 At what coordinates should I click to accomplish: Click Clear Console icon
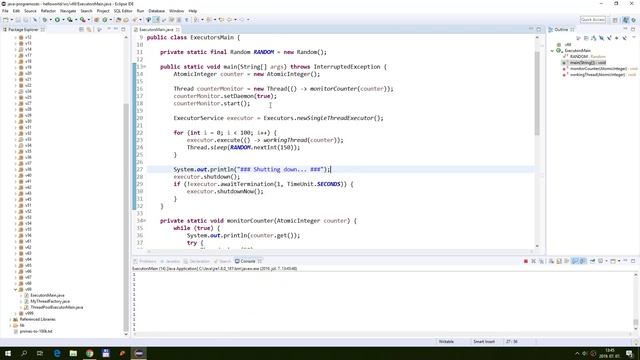point(551,261)
